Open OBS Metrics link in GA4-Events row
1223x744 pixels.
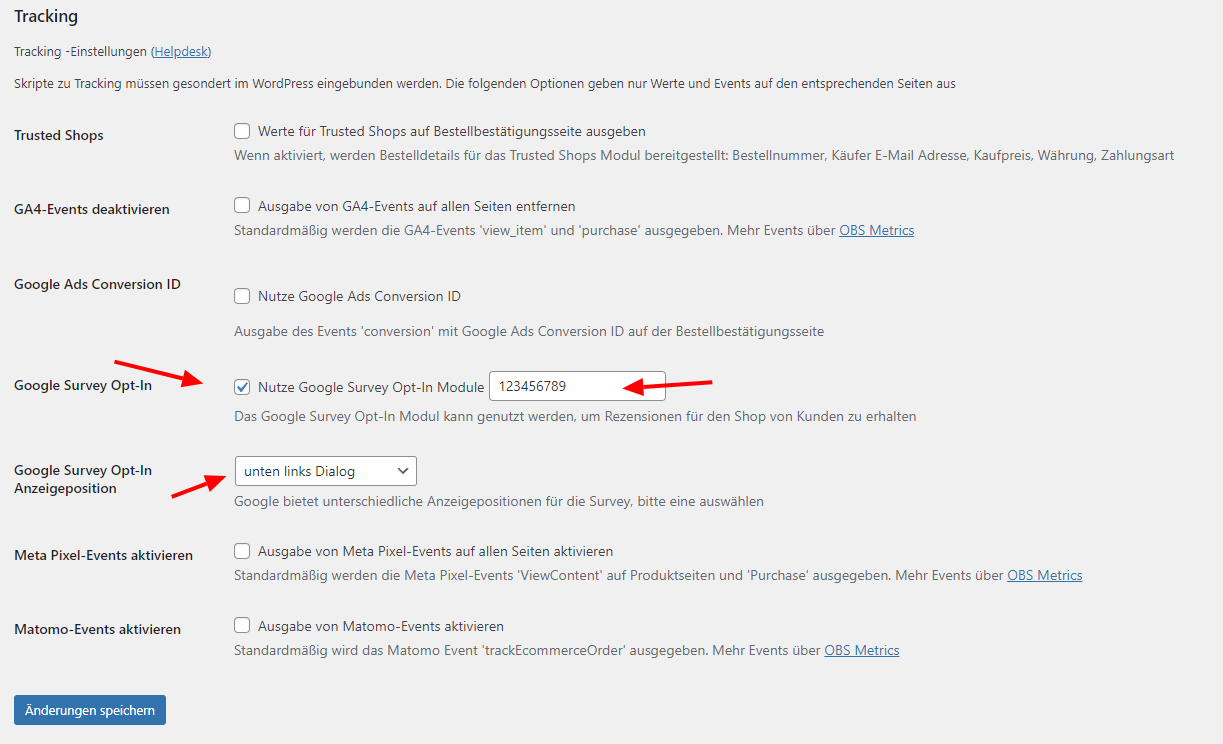(x=876, y=230)
